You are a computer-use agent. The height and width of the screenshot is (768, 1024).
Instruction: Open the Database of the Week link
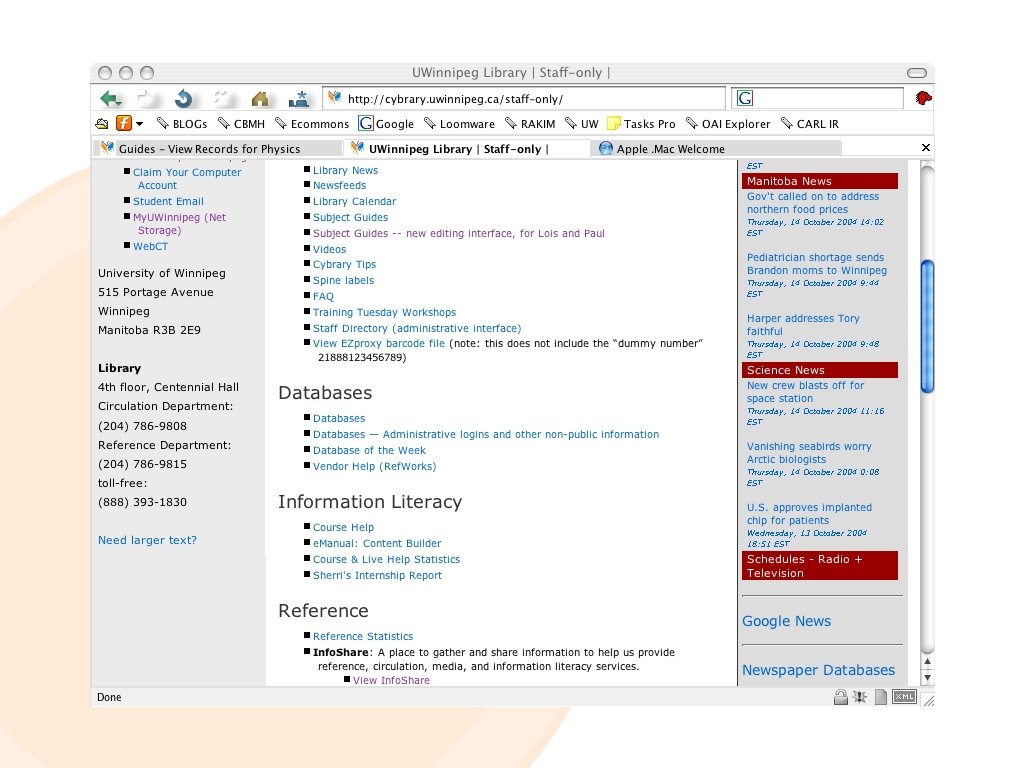tap(369, 450)
